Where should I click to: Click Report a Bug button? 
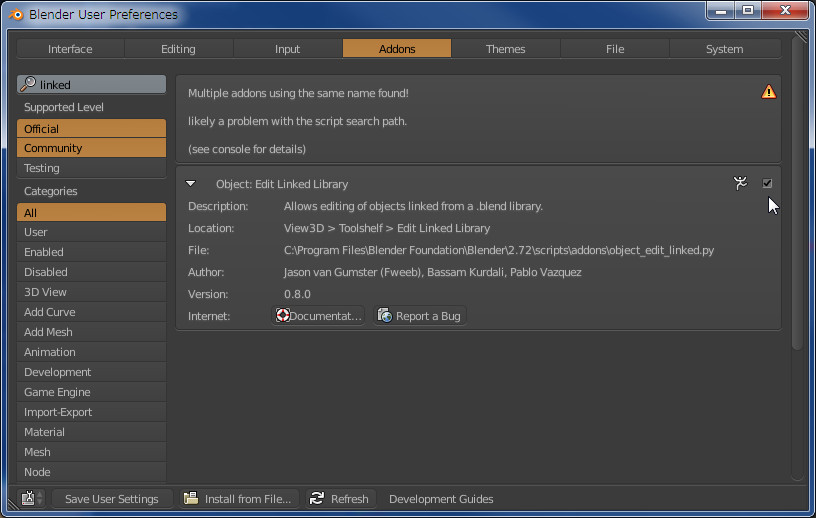pyautogui.click(x=419, y=316)
